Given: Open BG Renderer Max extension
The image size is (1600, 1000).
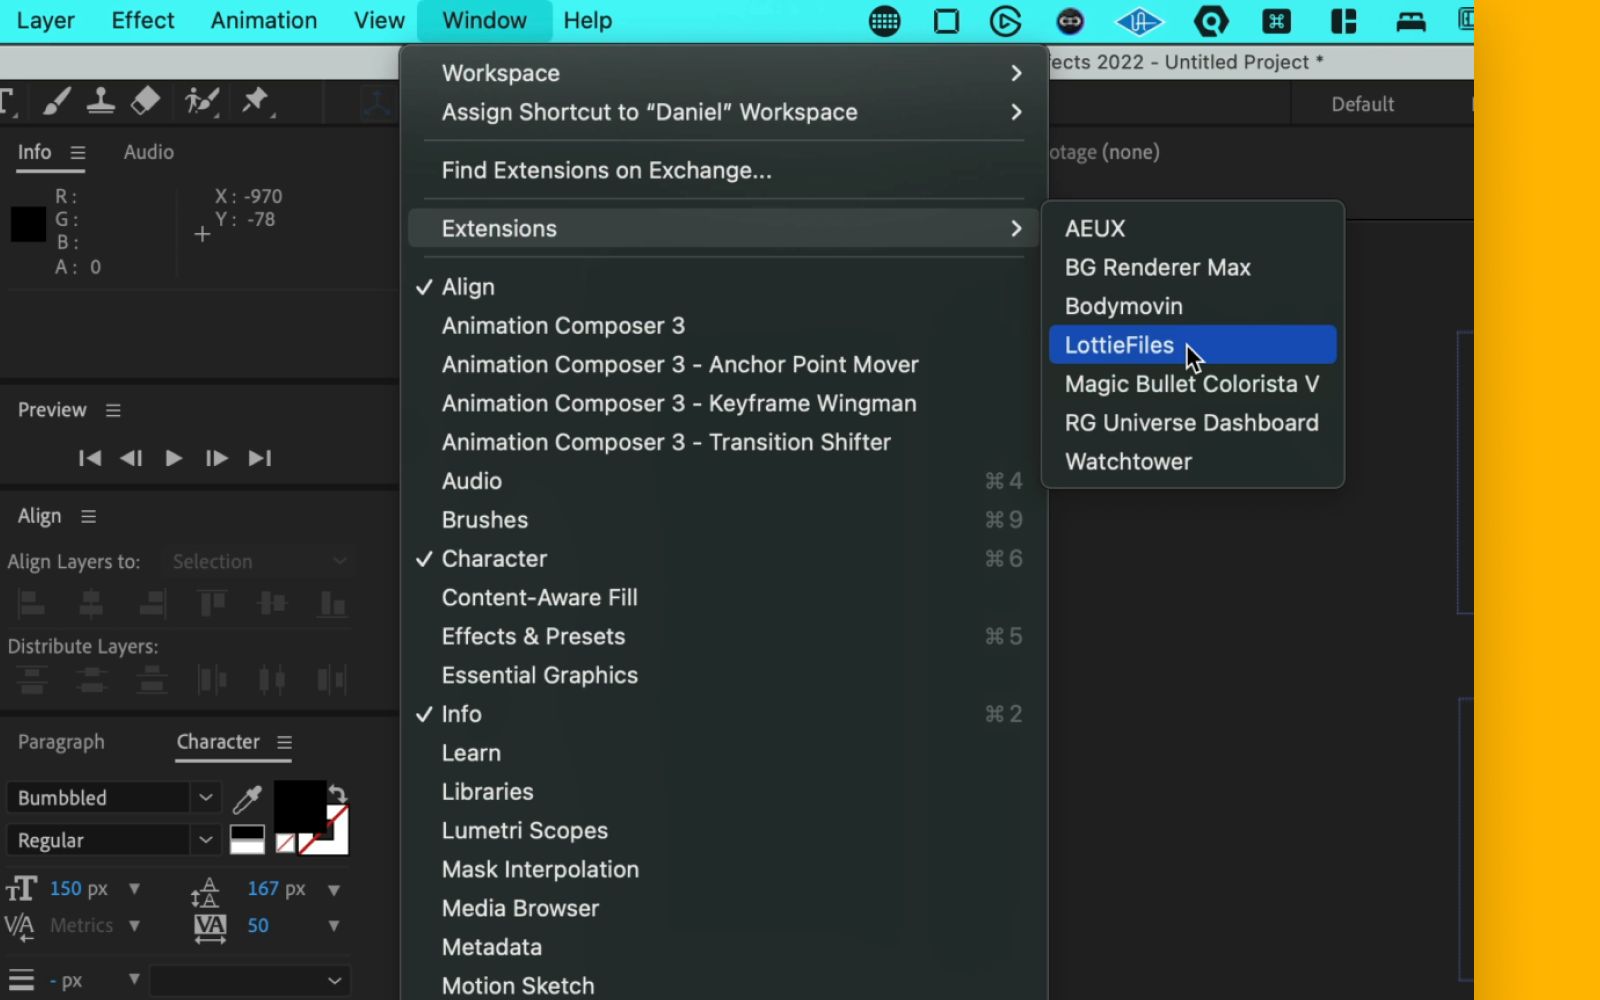Looking at the screenshot, I should pos(1192,267).
